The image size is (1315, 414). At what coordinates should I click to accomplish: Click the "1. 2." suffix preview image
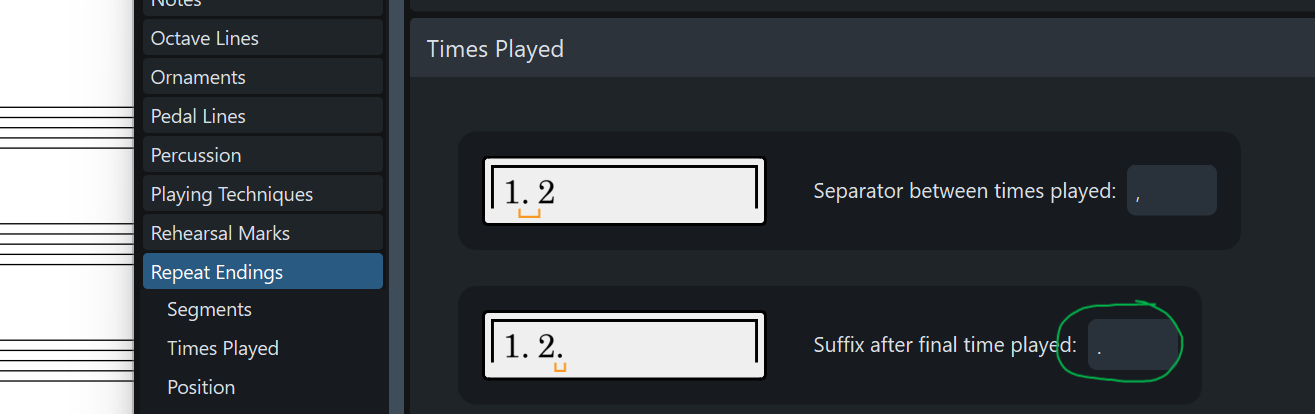click(x=624, y=346)
